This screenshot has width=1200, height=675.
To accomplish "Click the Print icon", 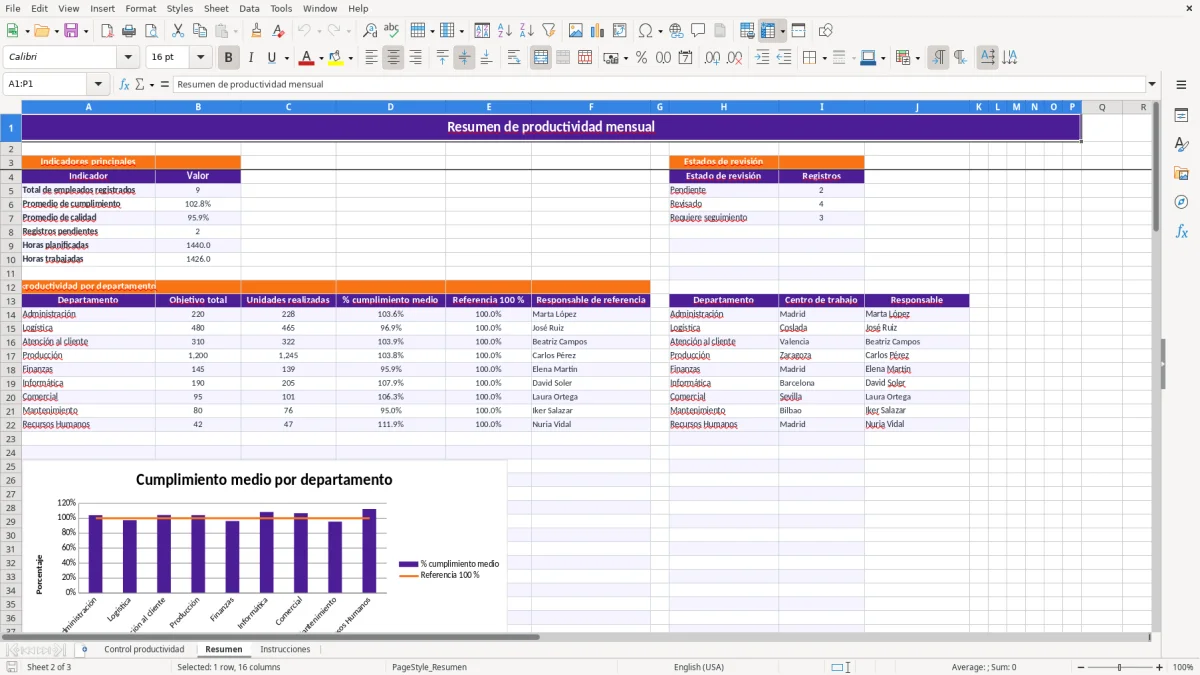I will 131,31.
